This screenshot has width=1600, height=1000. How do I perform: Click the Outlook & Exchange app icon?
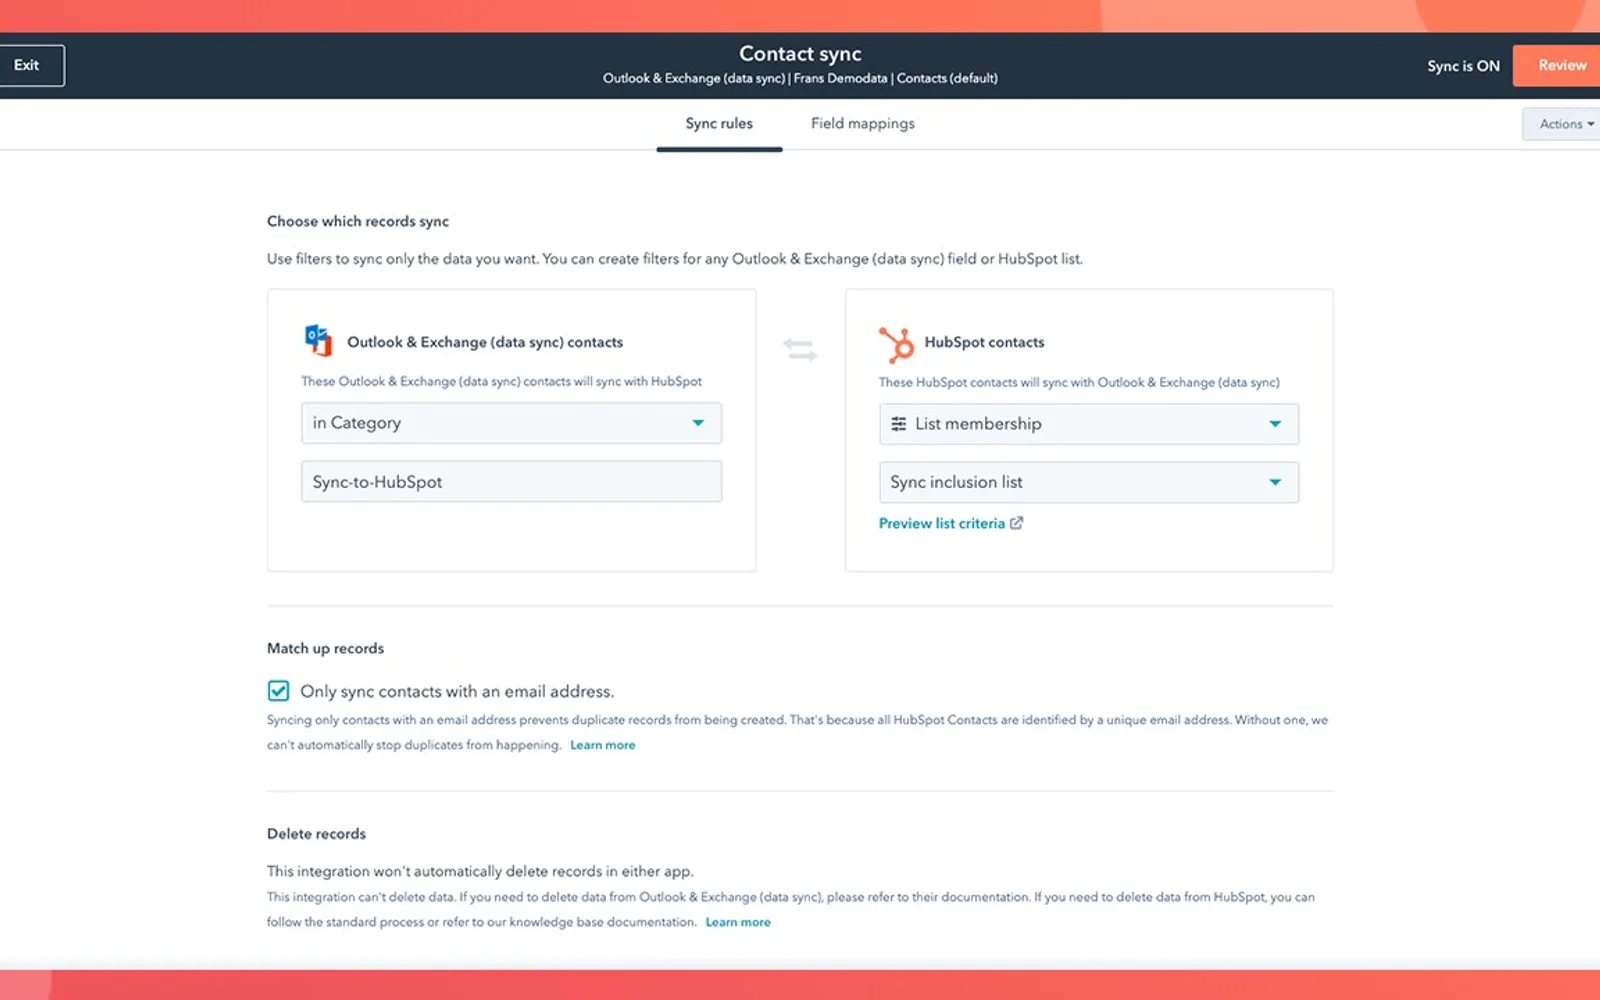tap(318, 341)
